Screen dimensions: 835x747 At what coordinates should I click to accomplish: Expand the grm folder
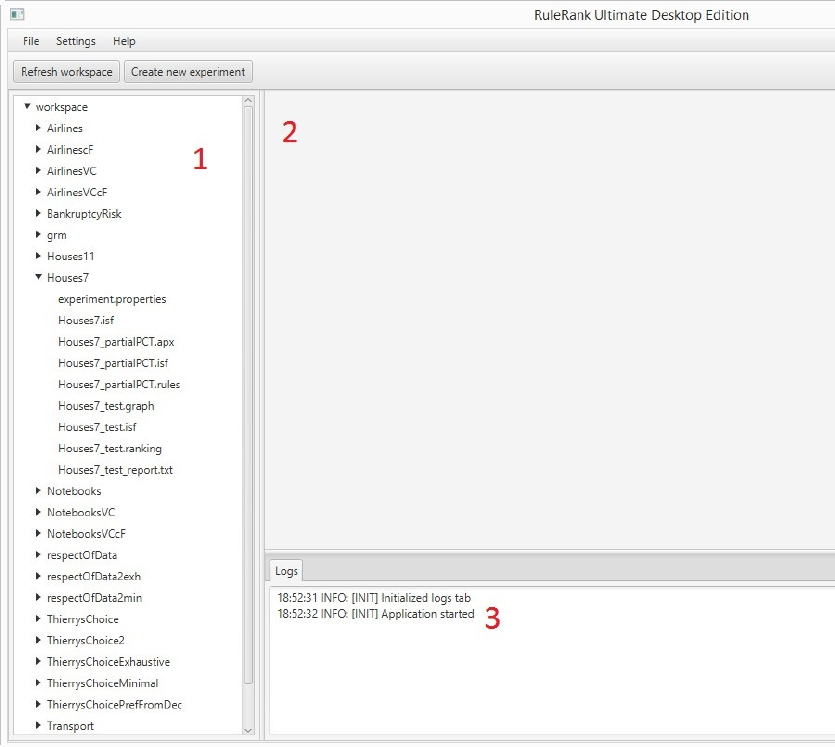(38, 234)
